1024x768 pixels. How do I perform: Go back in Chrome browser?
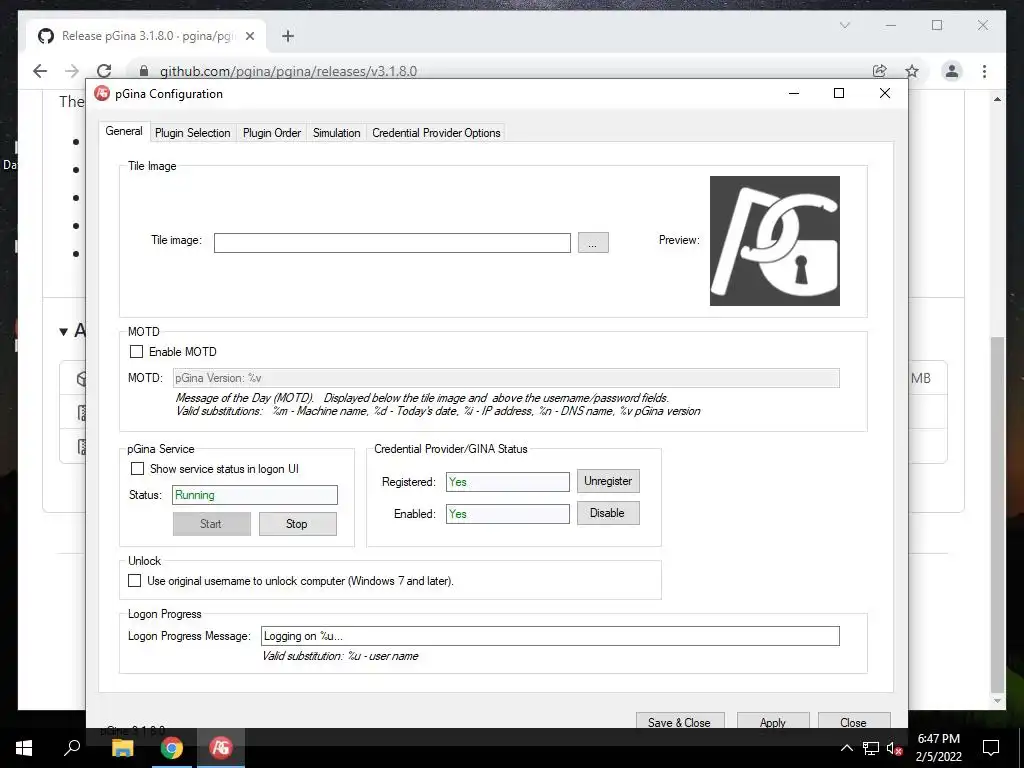click(x=40, y=71)
